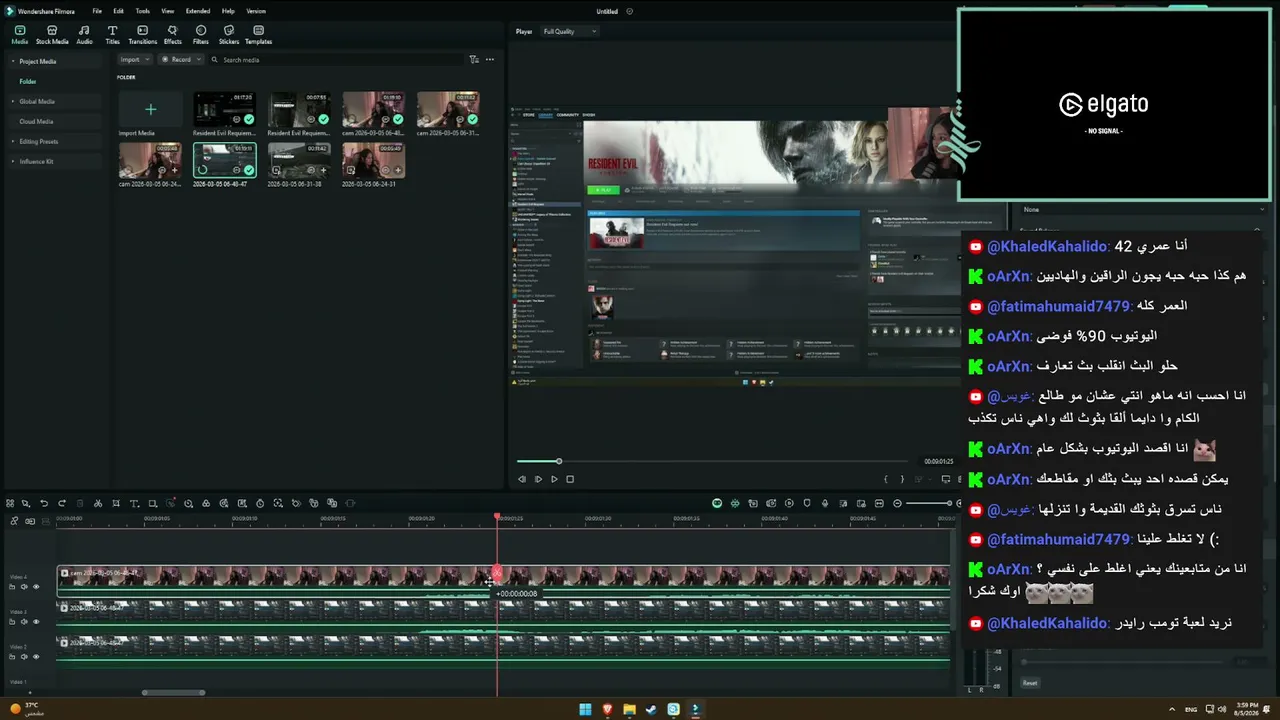Open the Titles panel icon
This screenshot has height=720, width=1280.
point(112,31)
